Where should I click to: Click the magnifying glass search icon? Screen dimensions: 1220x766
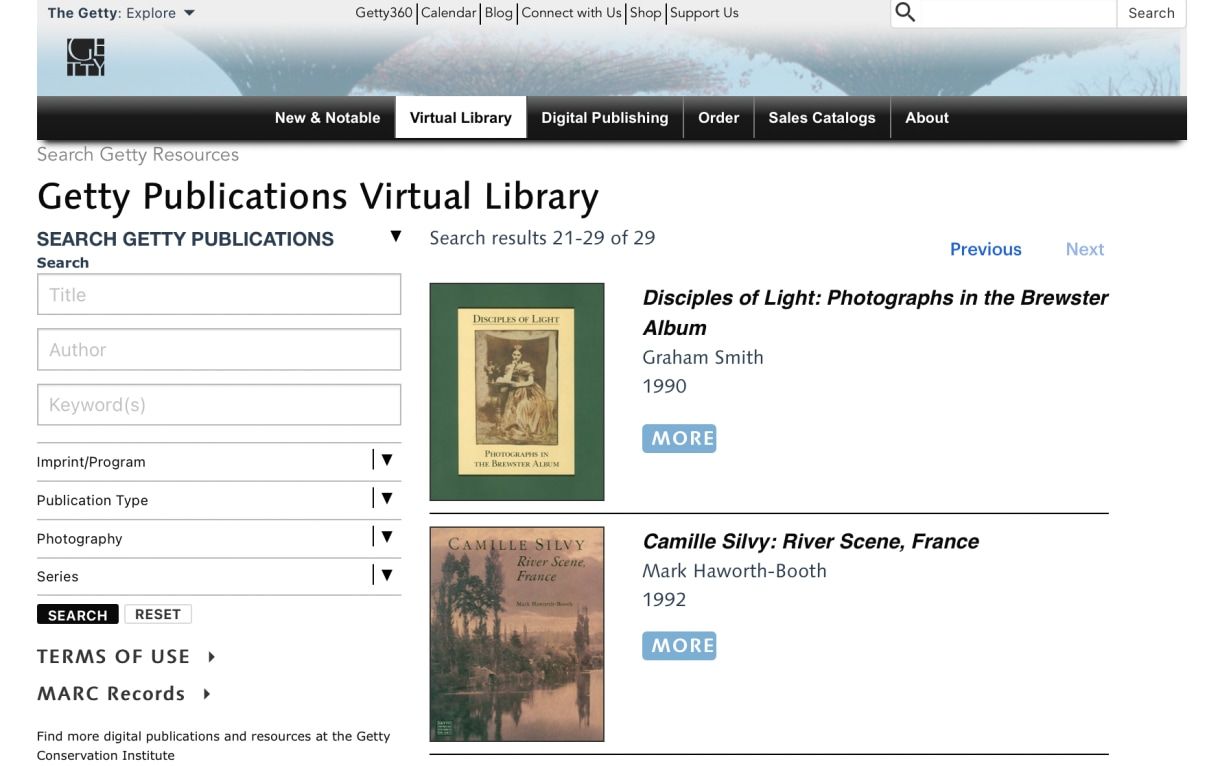(905, 13)
